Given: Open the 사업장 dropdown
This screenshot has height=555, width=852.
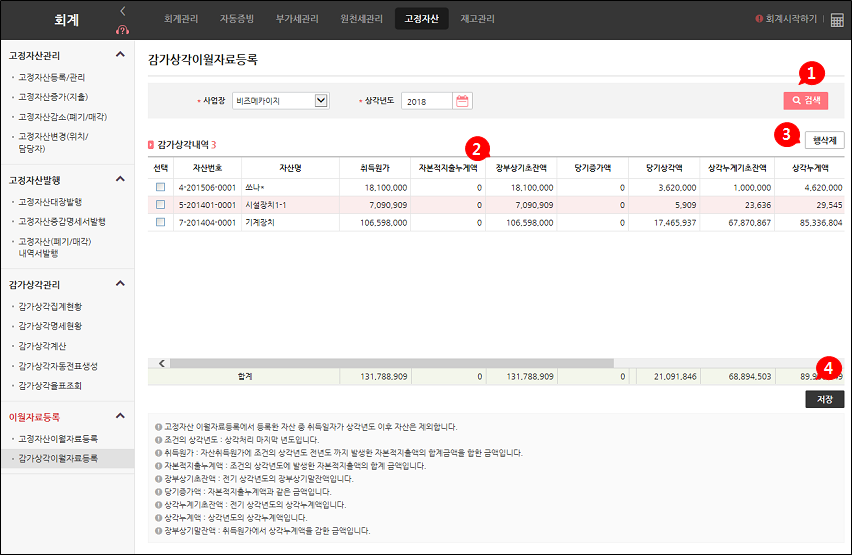Looking at the screenshot, I should coord(321,101).
